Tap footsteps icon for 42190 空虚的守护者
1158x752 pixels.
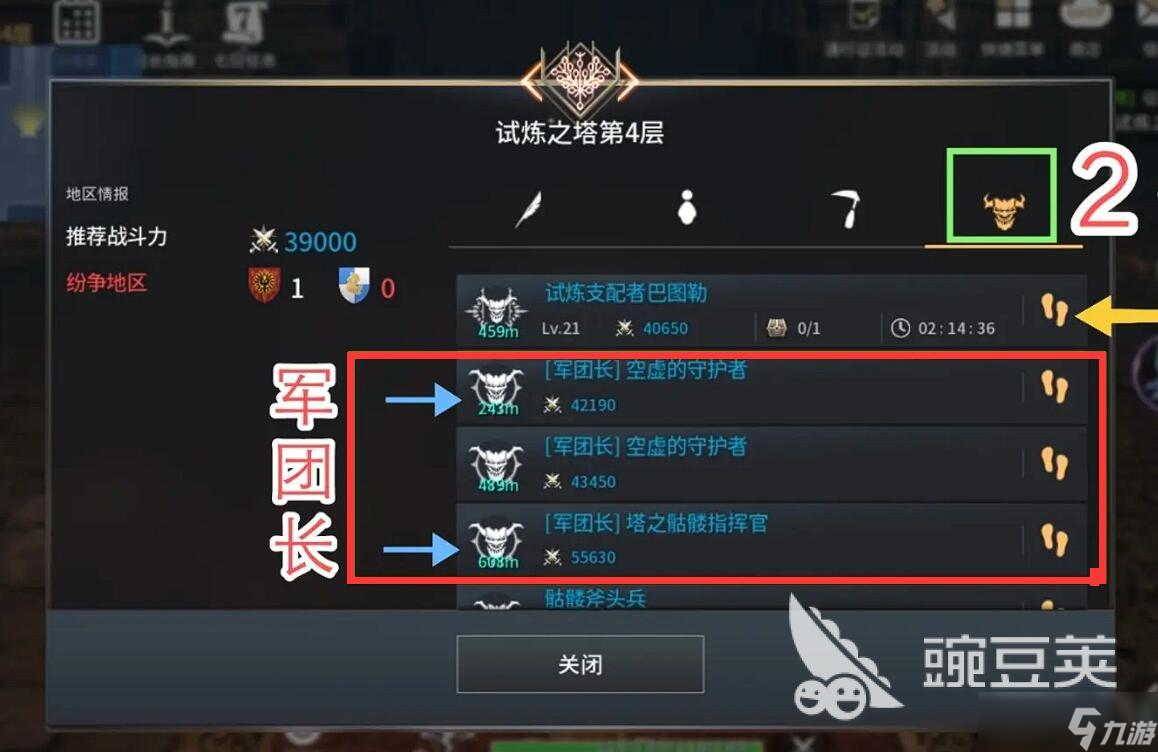click(1055, 387)
